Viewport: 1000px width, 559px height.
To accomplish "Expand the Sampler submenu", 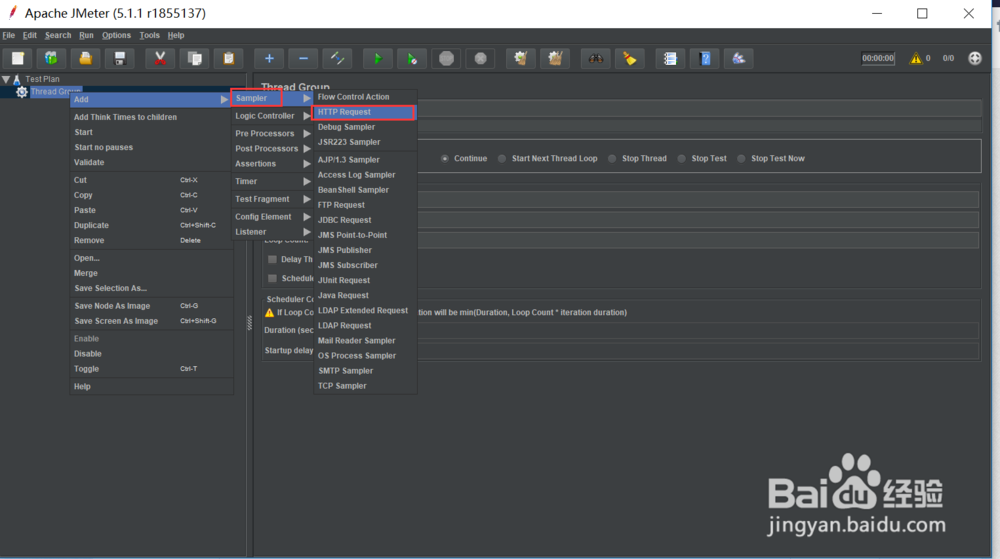I will [272, 98].
